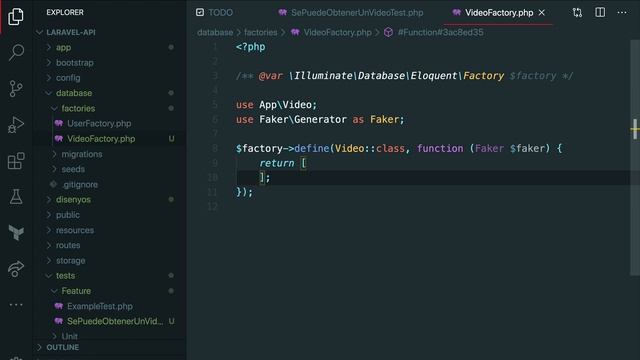This screenshot has width=640, height=360.
Task: Click the git icon beside .gitignore
Action: point(53,184)
